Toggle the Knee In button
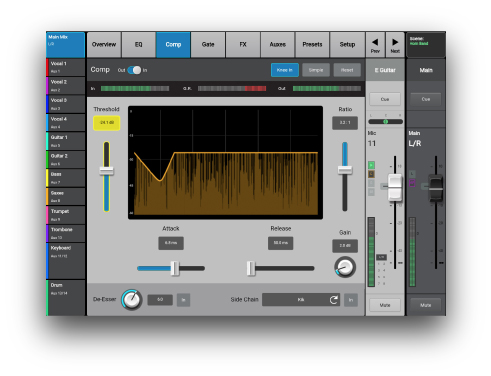The image size is (491, 376). pos(284,70)
